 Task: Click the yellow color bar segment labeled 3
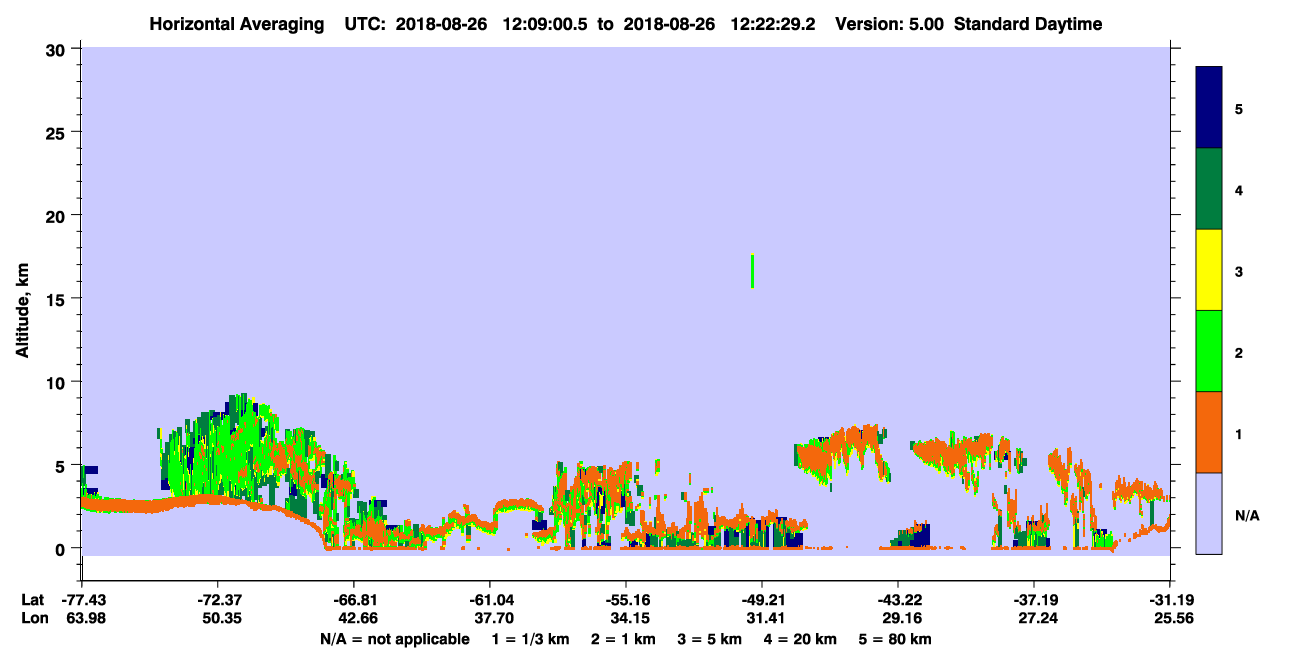click(x=1209, y=270)
